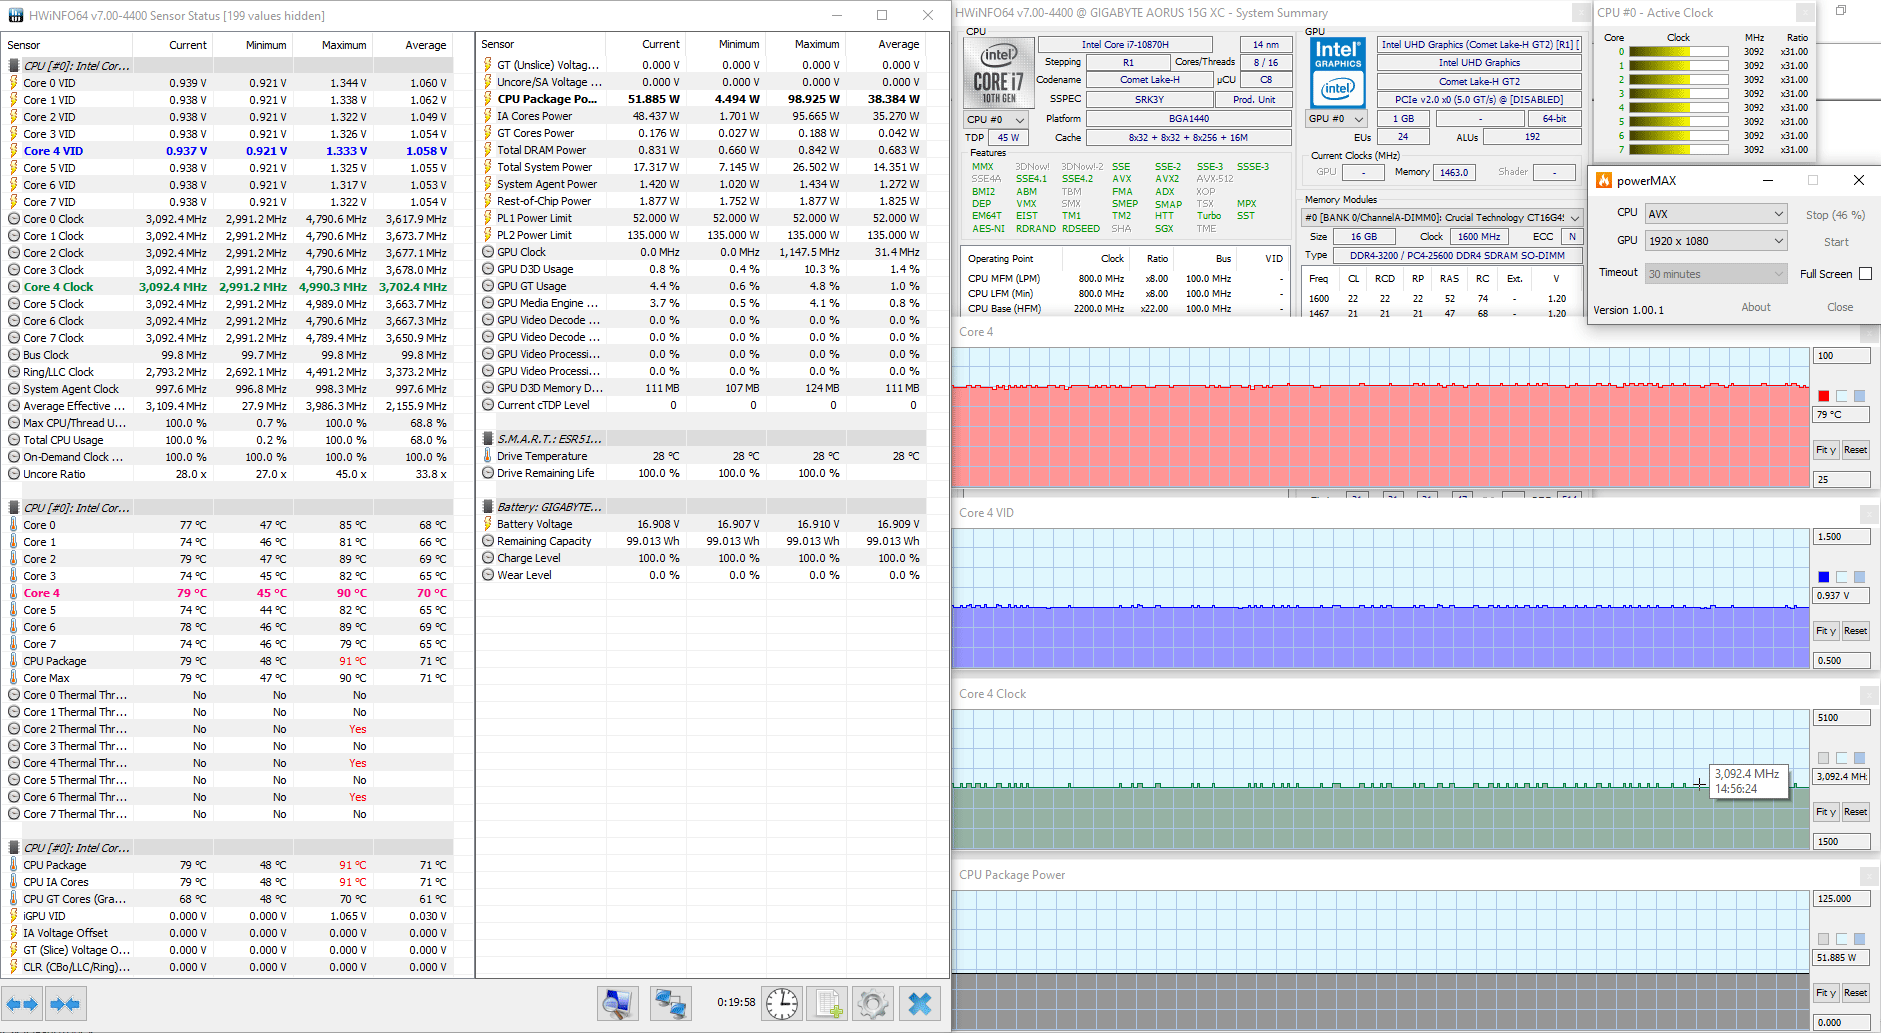Click the networked computers icon

coord(670,1003)
